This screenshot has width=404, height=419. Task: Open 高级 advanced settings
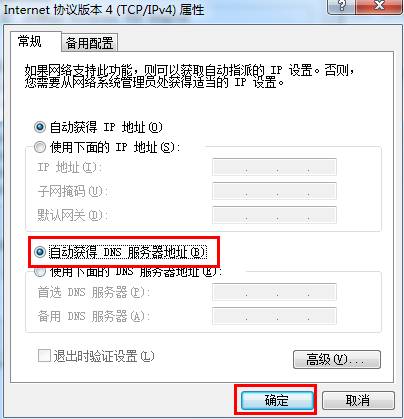(337, 359)
